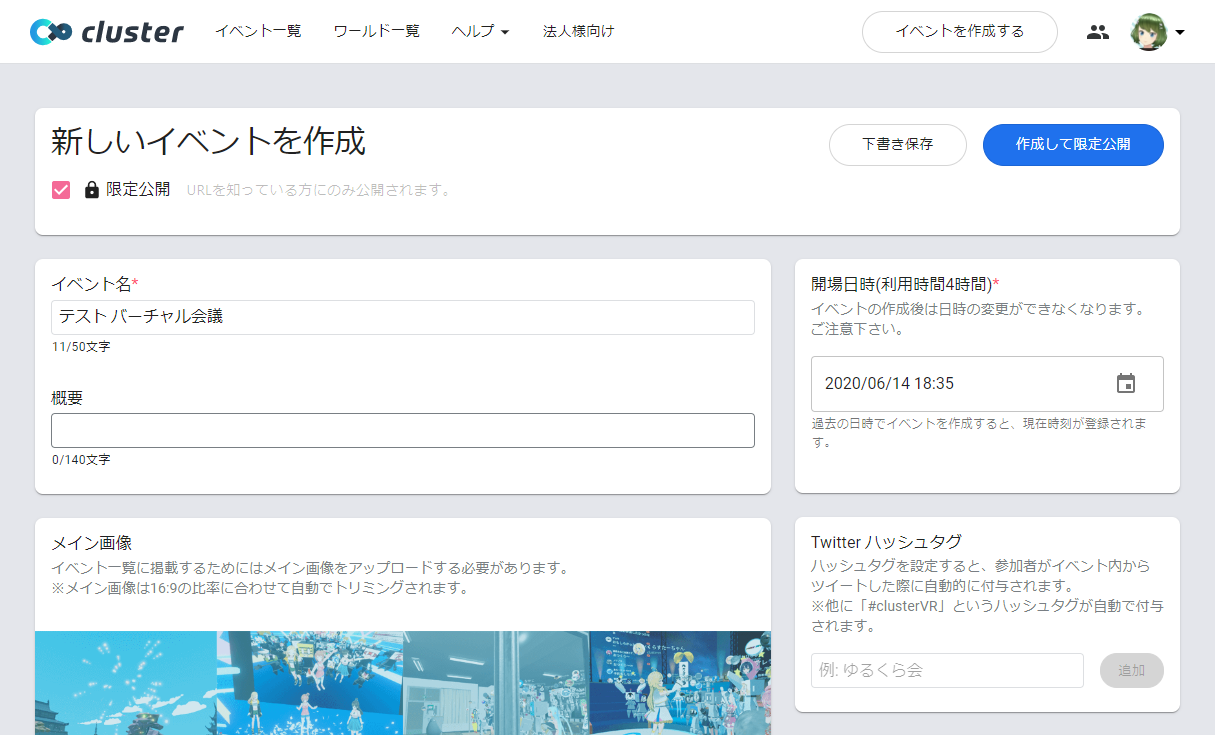Click the cluster logo icon
Screen dimensions: 1215x735
50,31
